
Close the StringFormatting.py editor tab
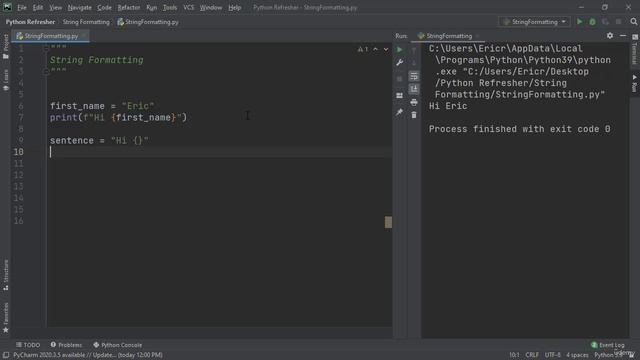click(84, 36)
